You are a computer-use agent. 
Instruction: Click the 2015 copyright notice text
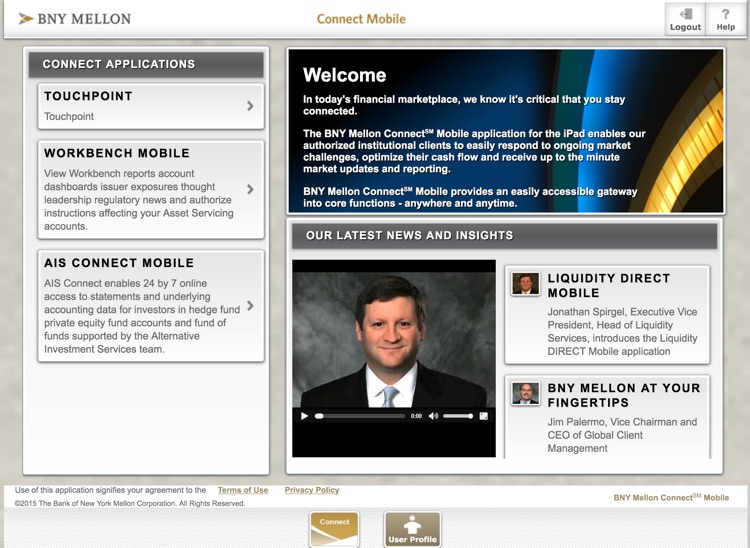130,504
